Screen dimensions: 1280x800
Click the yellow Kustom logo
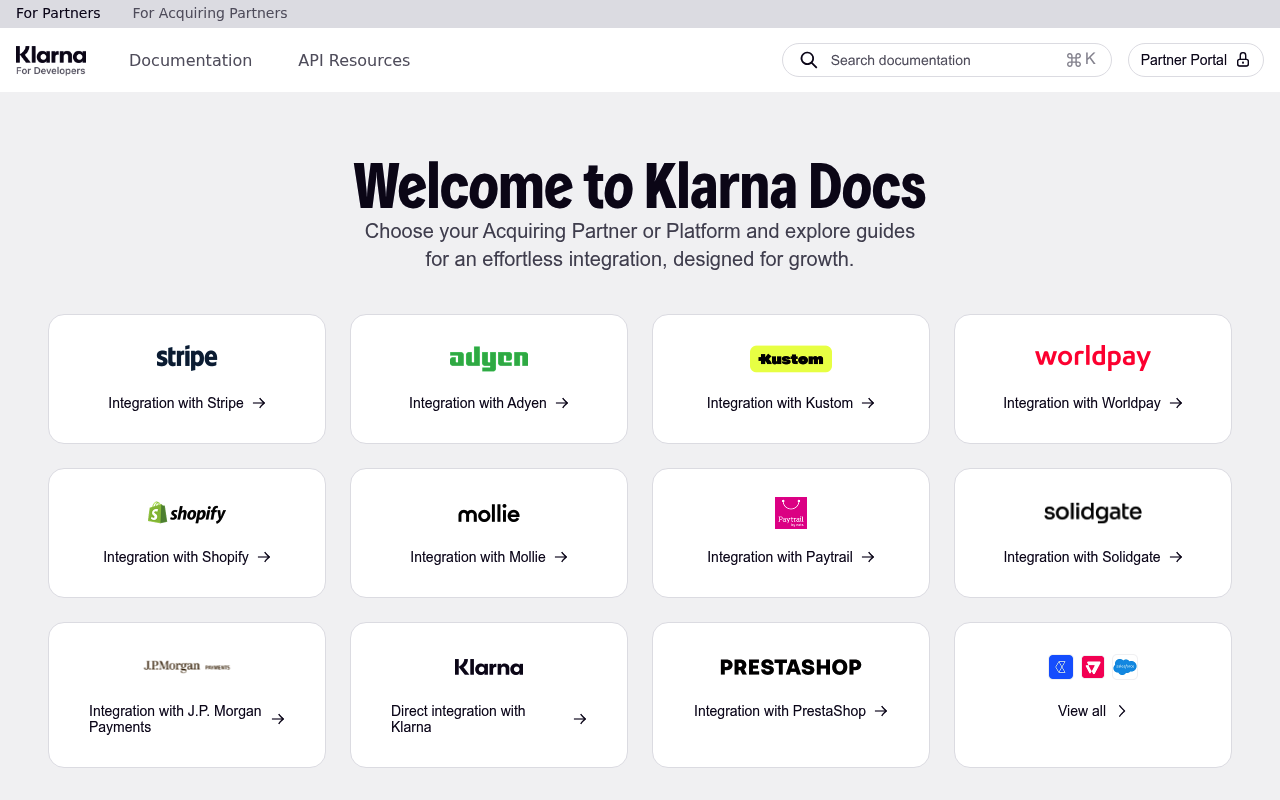pos(791,359)
